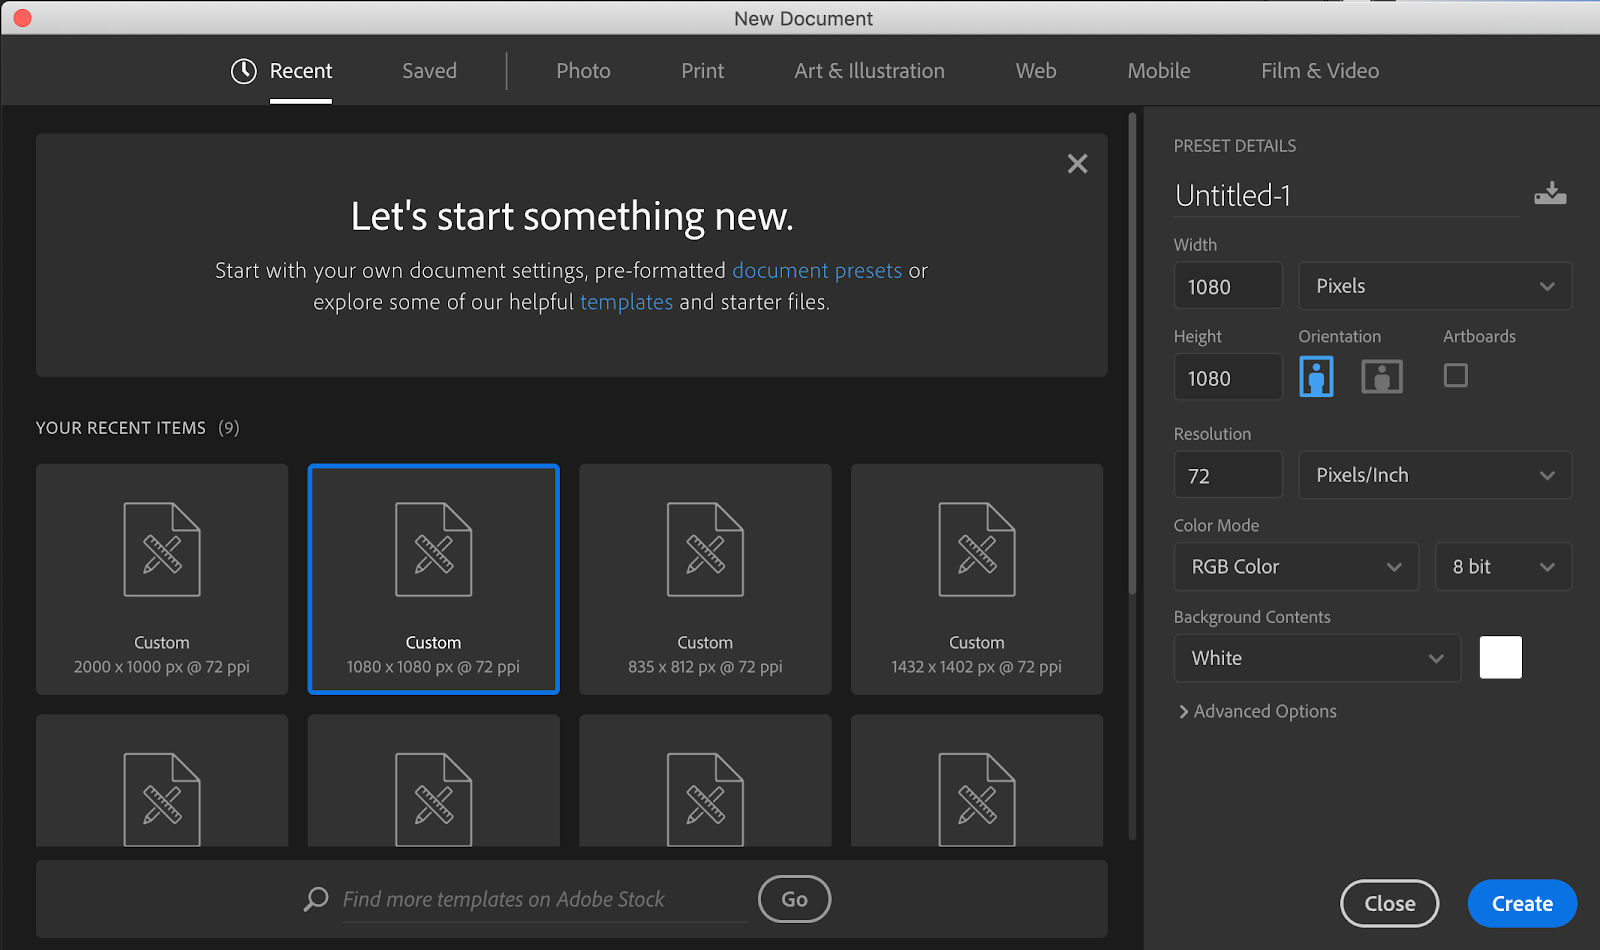Click the Close button
This screenshot has height=950, width=1600.
click(x=1389, y=904)
